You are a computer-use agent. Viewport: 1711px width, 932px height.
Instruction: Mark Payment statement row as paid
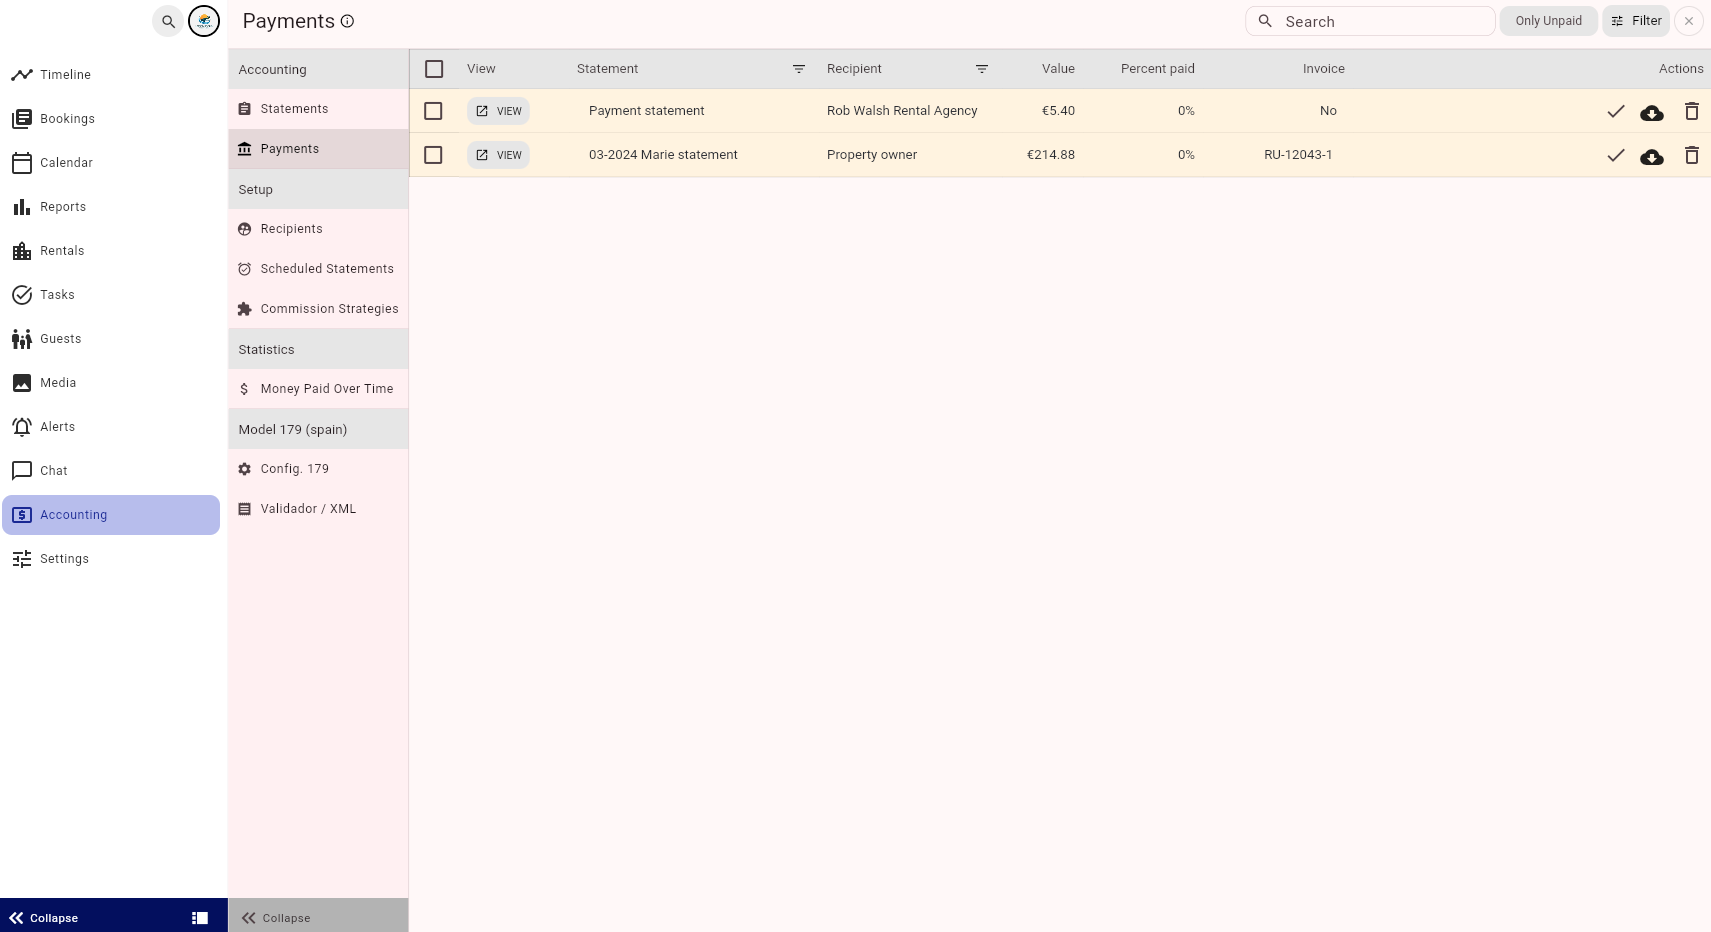pyautogui.click(x=1616, y=111)
